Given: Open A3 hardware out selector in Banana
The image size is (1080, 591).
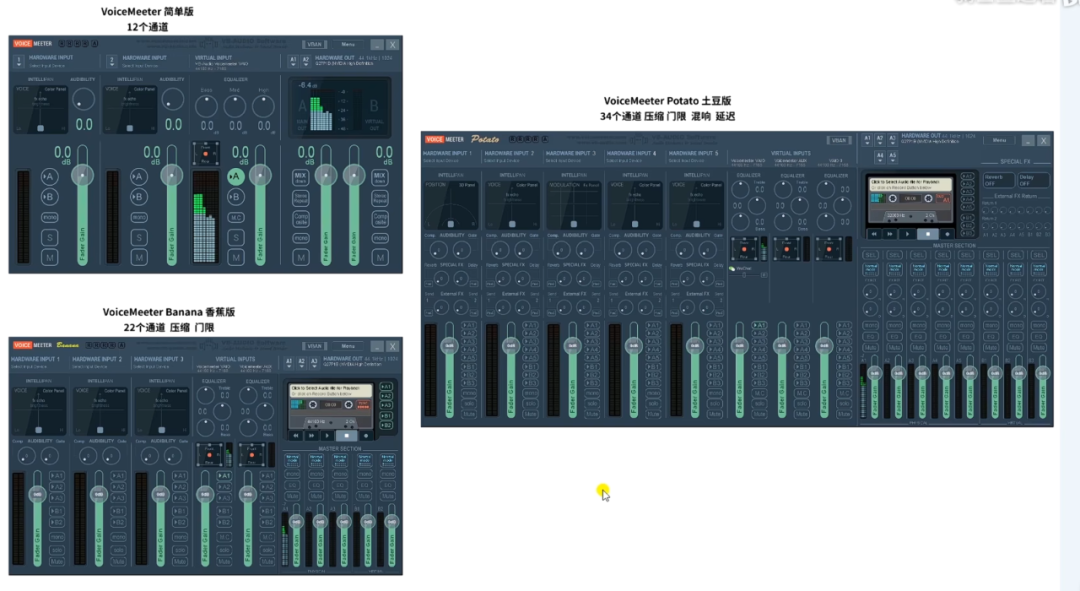Looking at the screenshot, I should pos(314,361).
